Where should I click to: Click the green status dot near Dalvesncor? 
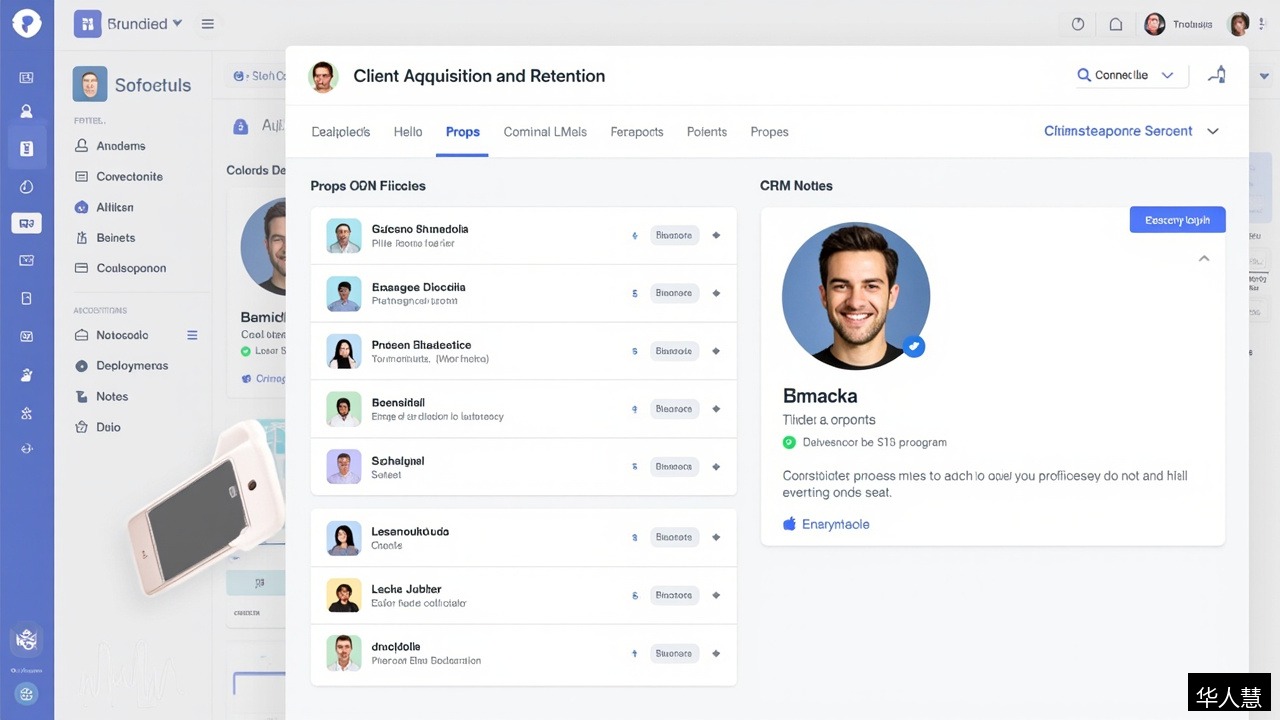(789, 442)
